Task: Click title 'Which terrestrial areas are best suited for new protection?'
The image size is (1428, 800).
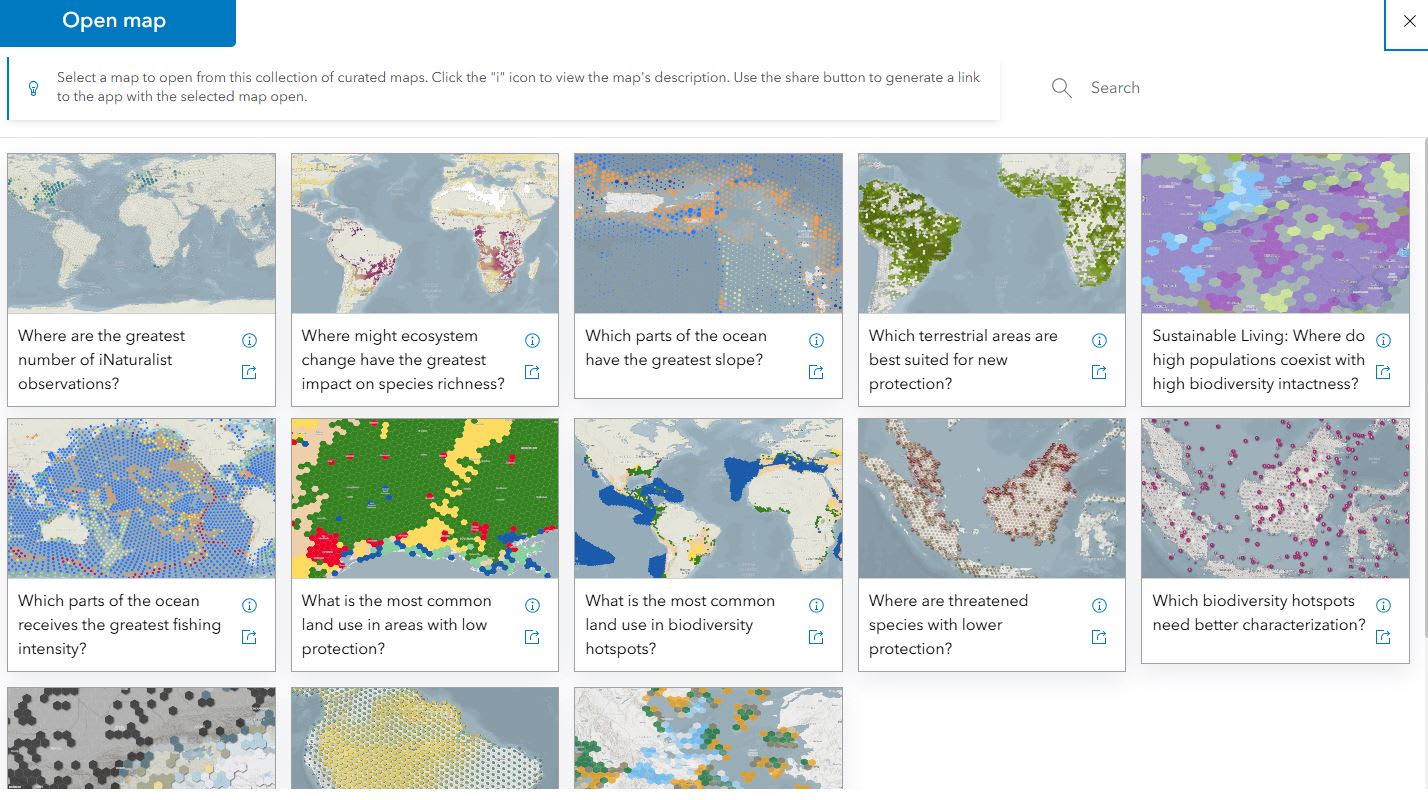Action: pyautogui.click(x=963, y=360)
